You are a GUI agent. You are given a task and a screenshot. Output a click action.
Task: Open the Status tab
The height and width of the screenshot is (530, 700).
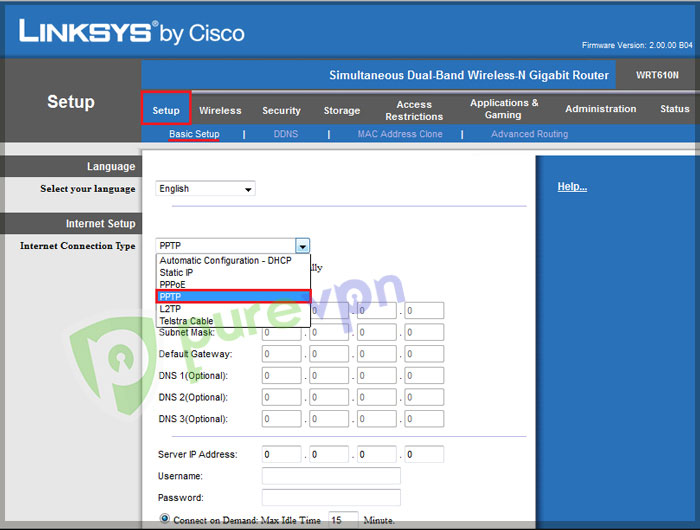(675, 109)
